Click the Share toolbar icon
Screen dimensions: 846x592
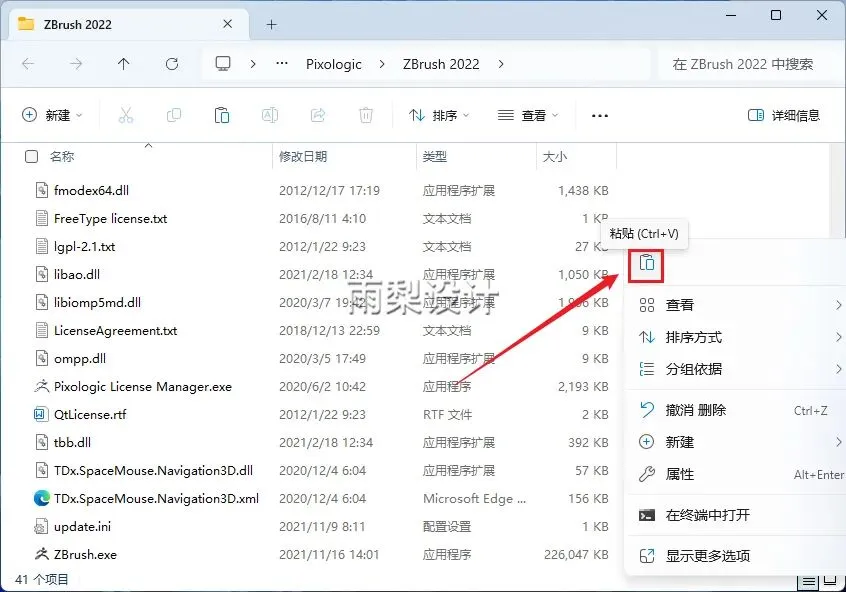318,115
